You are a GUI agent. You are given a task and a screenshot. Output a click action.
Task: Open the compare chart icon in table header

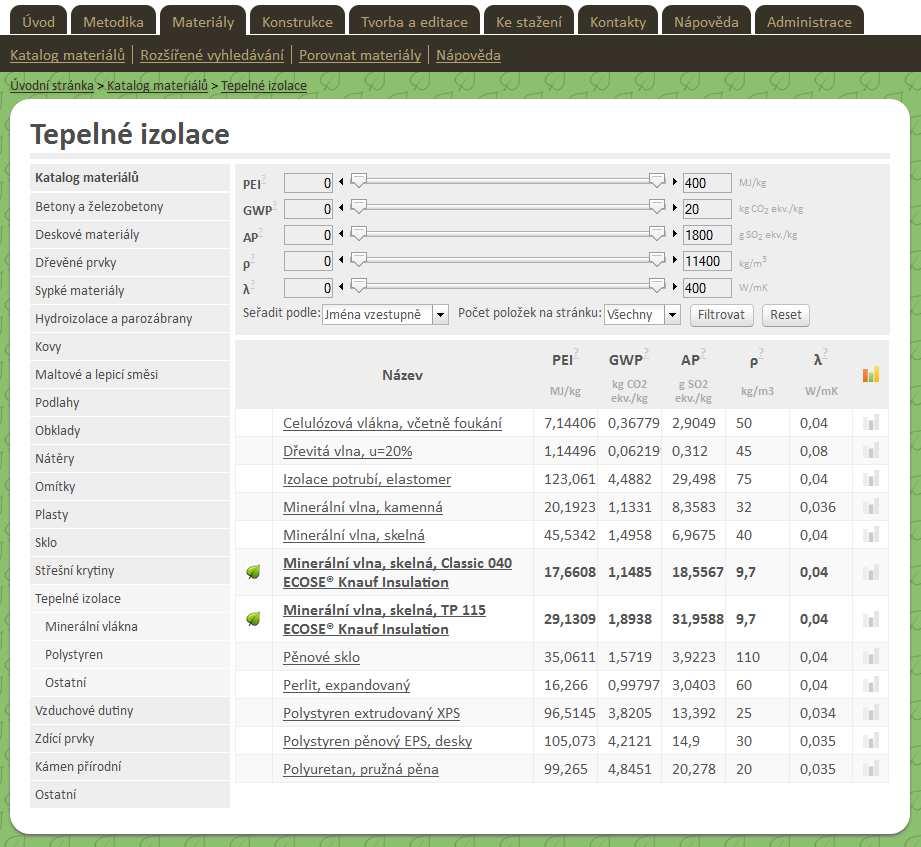870,374
